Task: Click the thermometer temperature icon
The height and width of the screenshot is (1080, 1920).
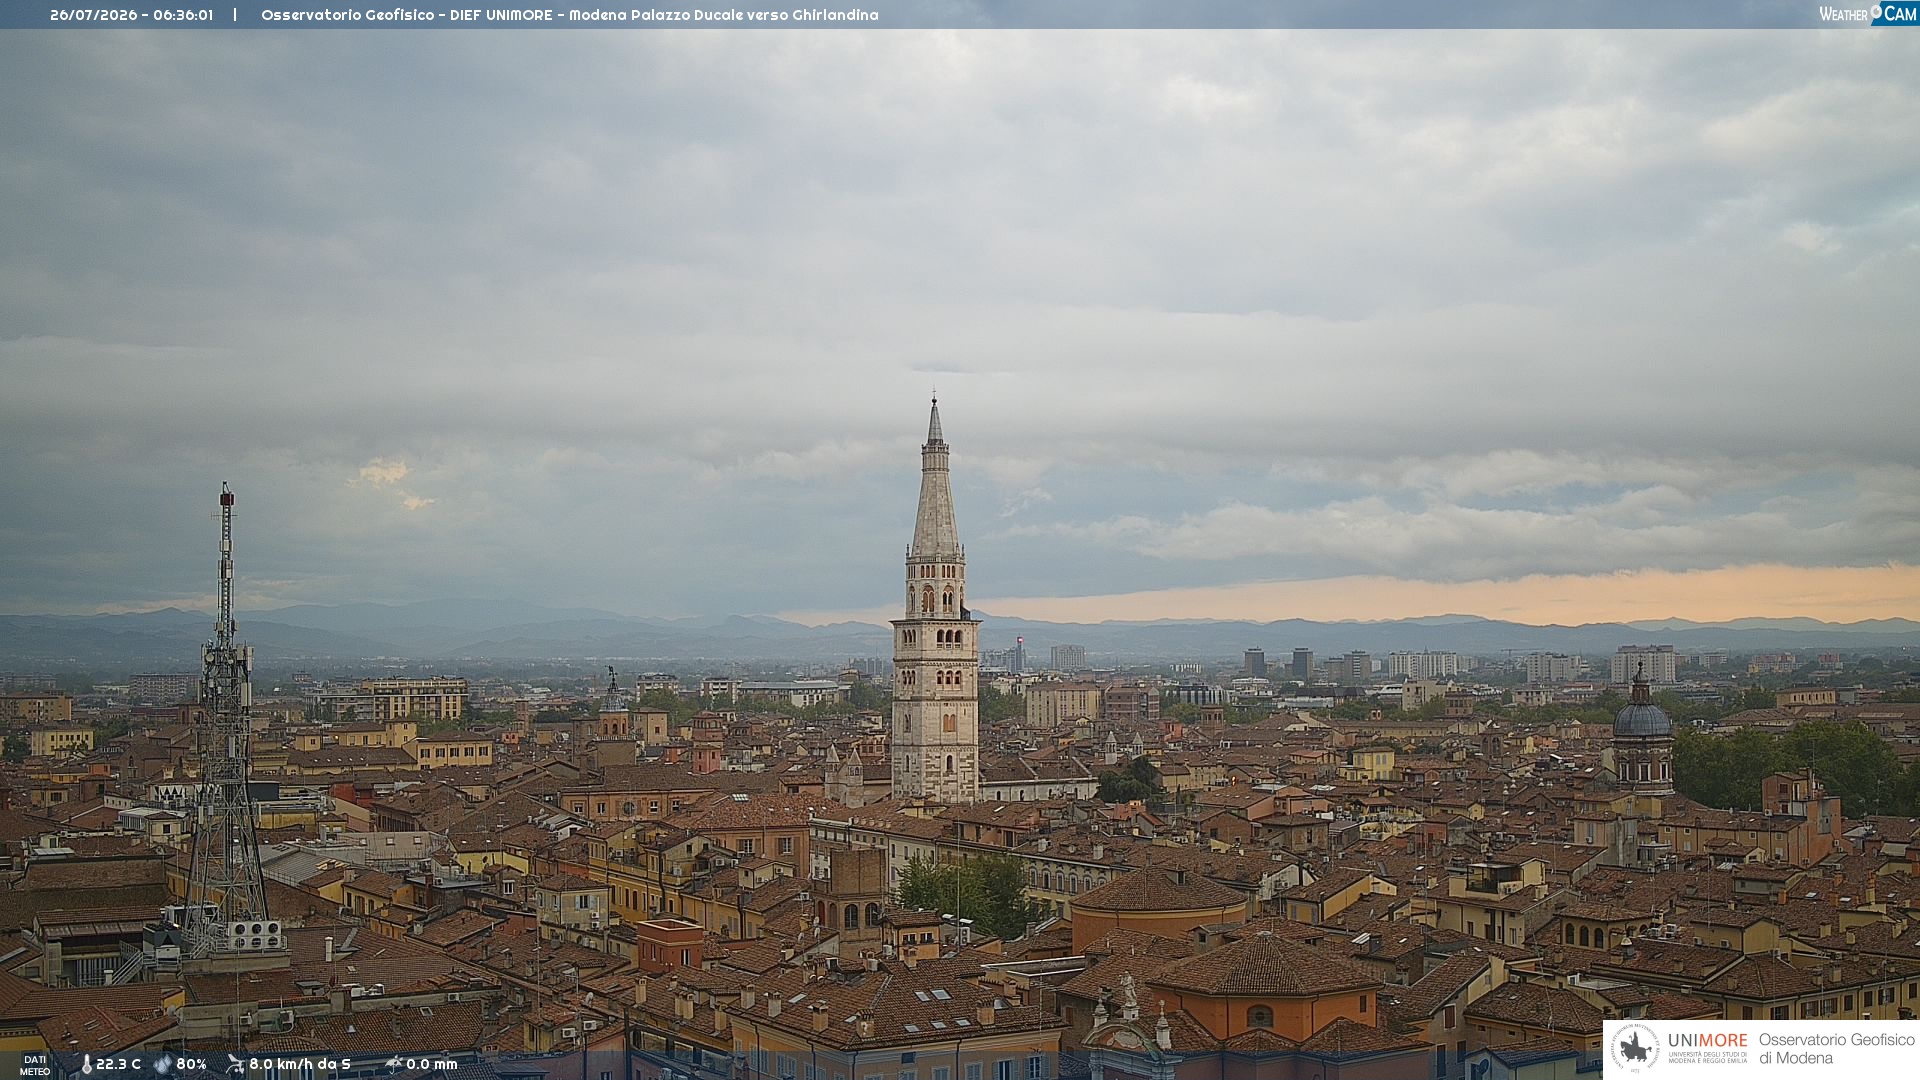Action: click(x=87, y=1064)
